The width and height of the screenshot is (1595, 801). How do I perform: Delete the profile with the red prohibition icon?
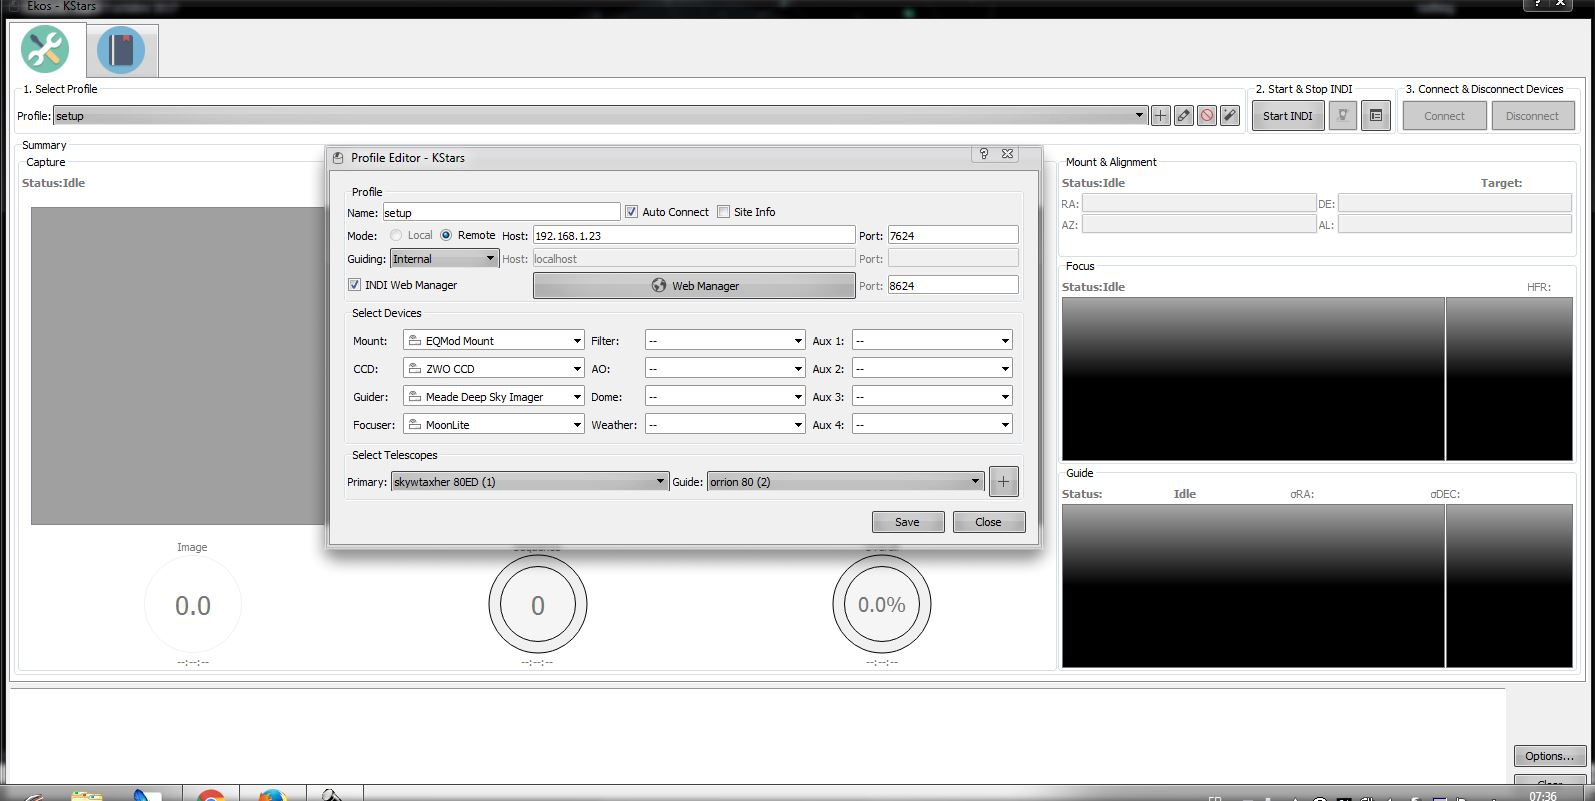click(1207, 116)
